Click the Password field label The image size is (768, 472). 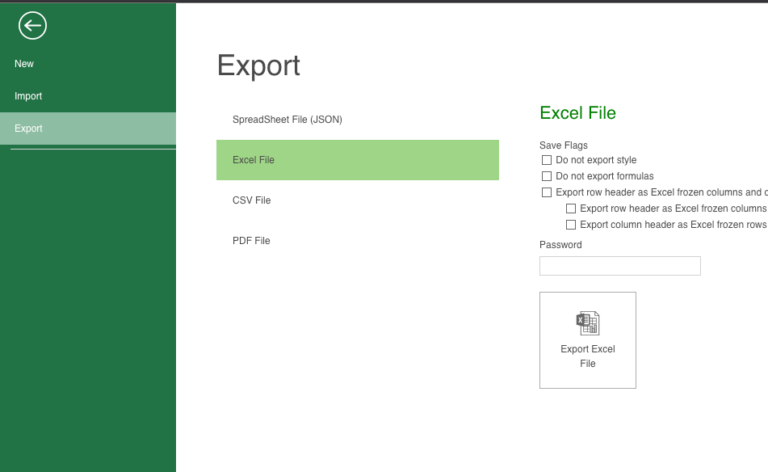coord(560,245)
